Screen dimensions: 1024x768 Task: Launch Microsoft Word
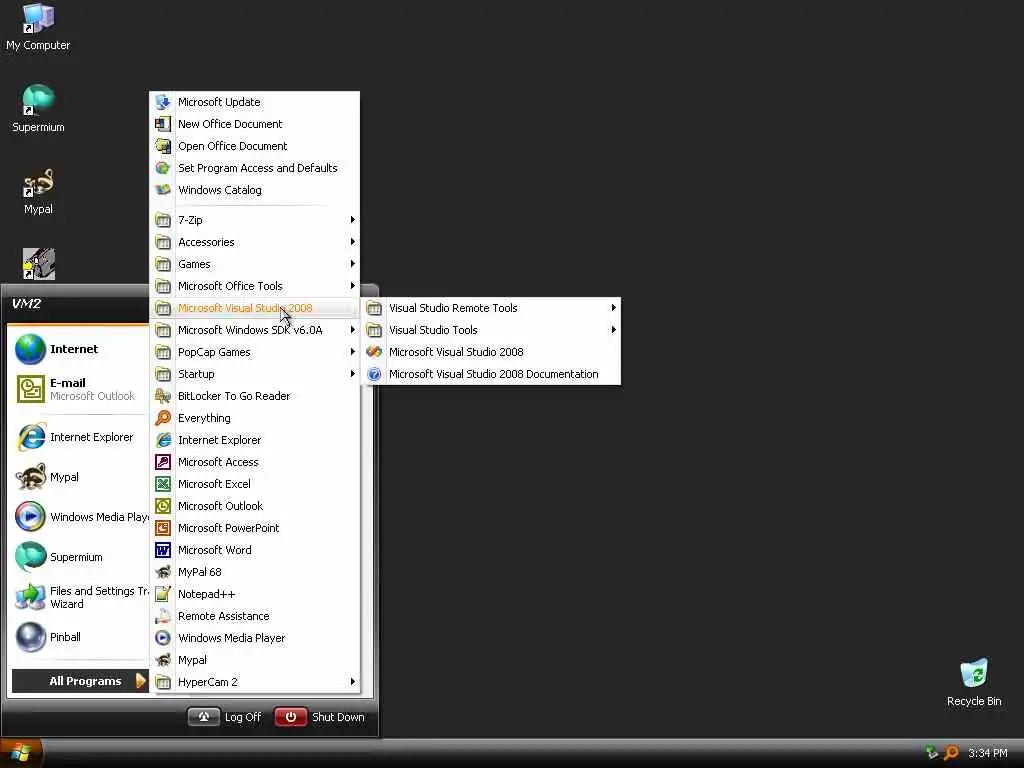pos(255,550)
